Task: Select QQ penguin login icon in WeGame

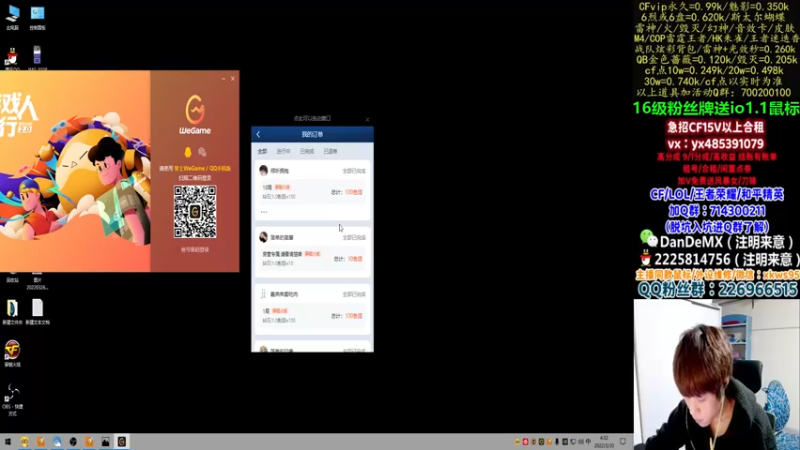Action: coord(188,152)
